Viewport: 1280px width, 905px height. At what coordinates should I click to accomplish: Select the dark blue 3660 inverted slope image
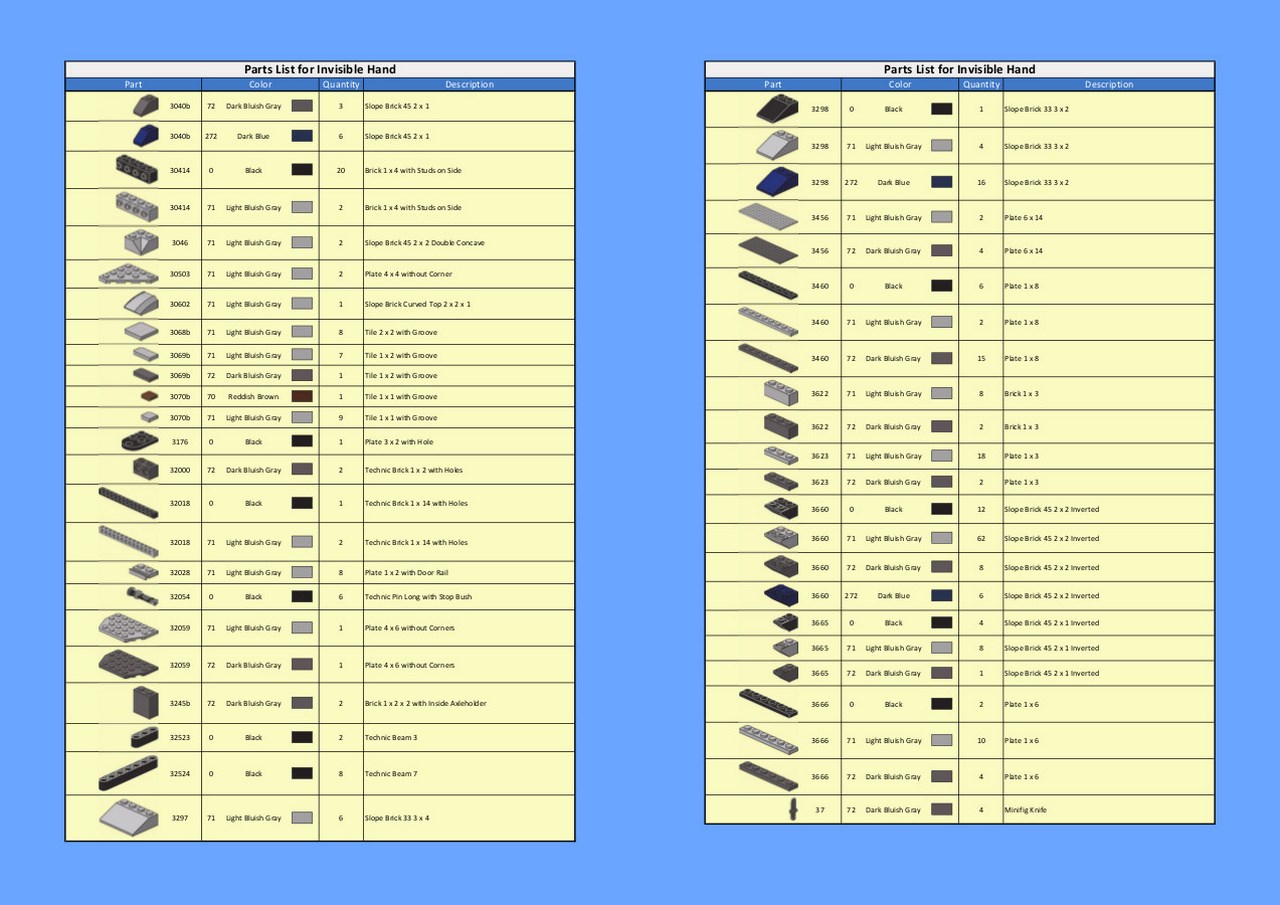(x=781, y=595)
